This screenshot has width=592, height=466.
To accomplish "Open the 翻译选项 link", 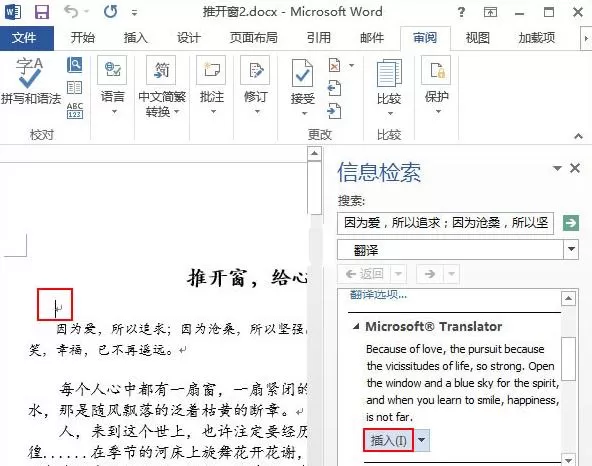I will tap(378, 295).
